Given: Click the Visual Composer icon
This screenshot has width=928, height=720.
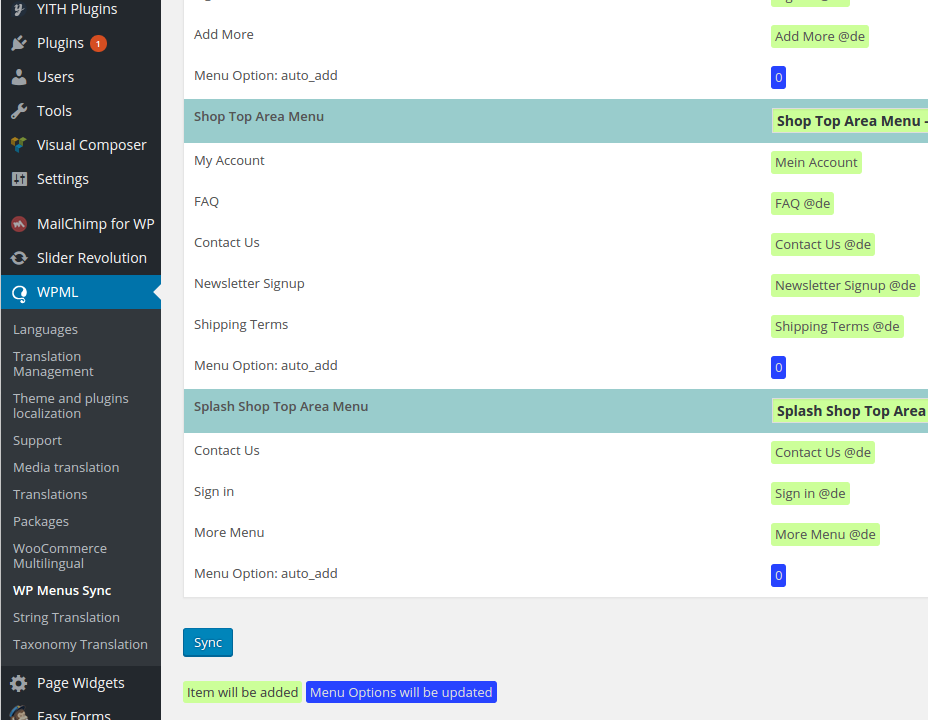Looking at the screenshot, I should (x=19, y=145).
